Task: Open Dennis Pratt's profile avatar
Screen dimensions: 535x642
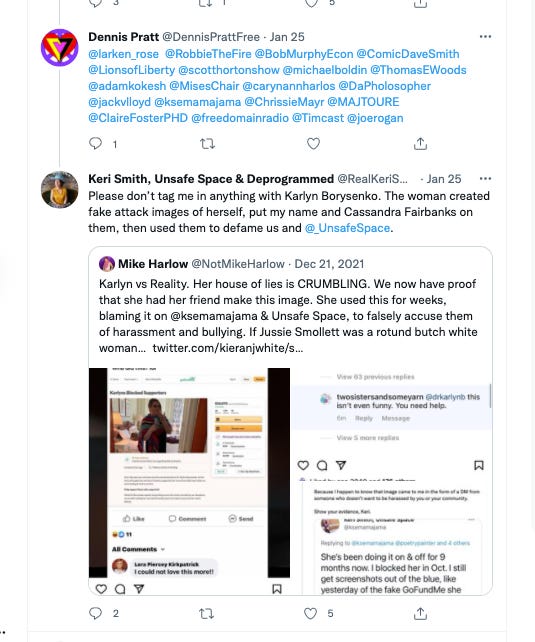Action: (x=60, y=47)
